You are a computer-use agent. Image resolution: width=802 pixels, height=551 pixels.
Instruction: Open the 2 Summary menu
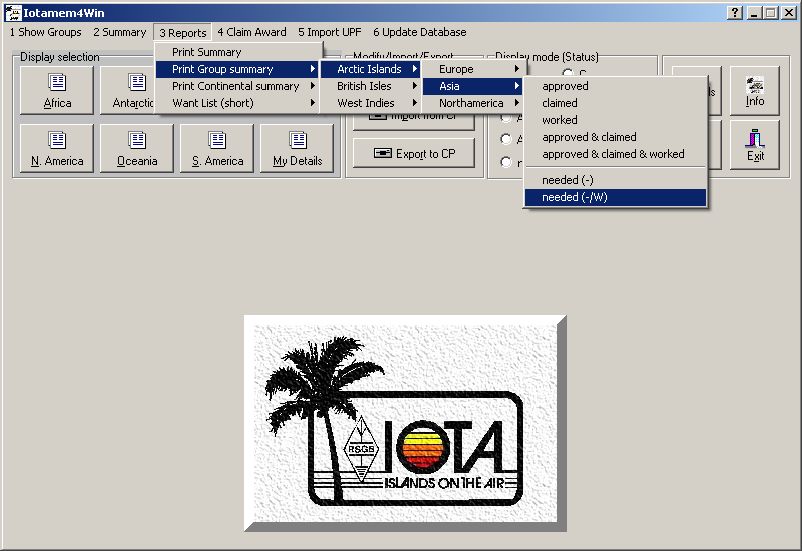pyautogui.click(x=120, y=32)
